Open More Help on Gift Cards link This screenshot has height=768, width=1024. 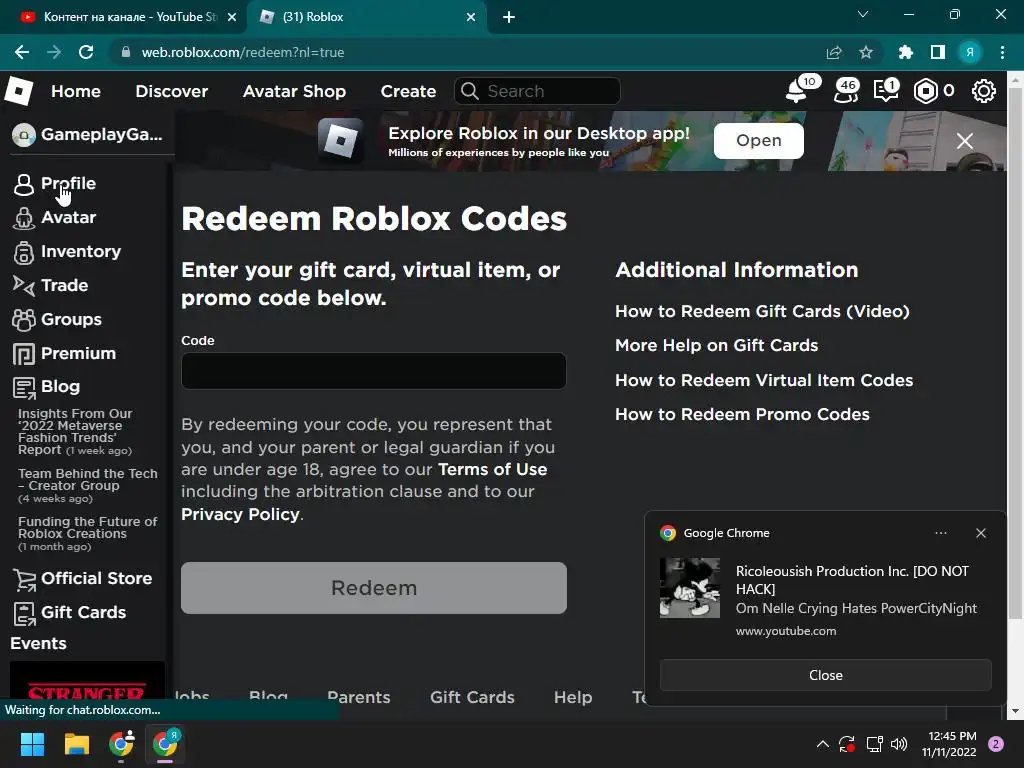pyautogui.click(x=716, y=345)
